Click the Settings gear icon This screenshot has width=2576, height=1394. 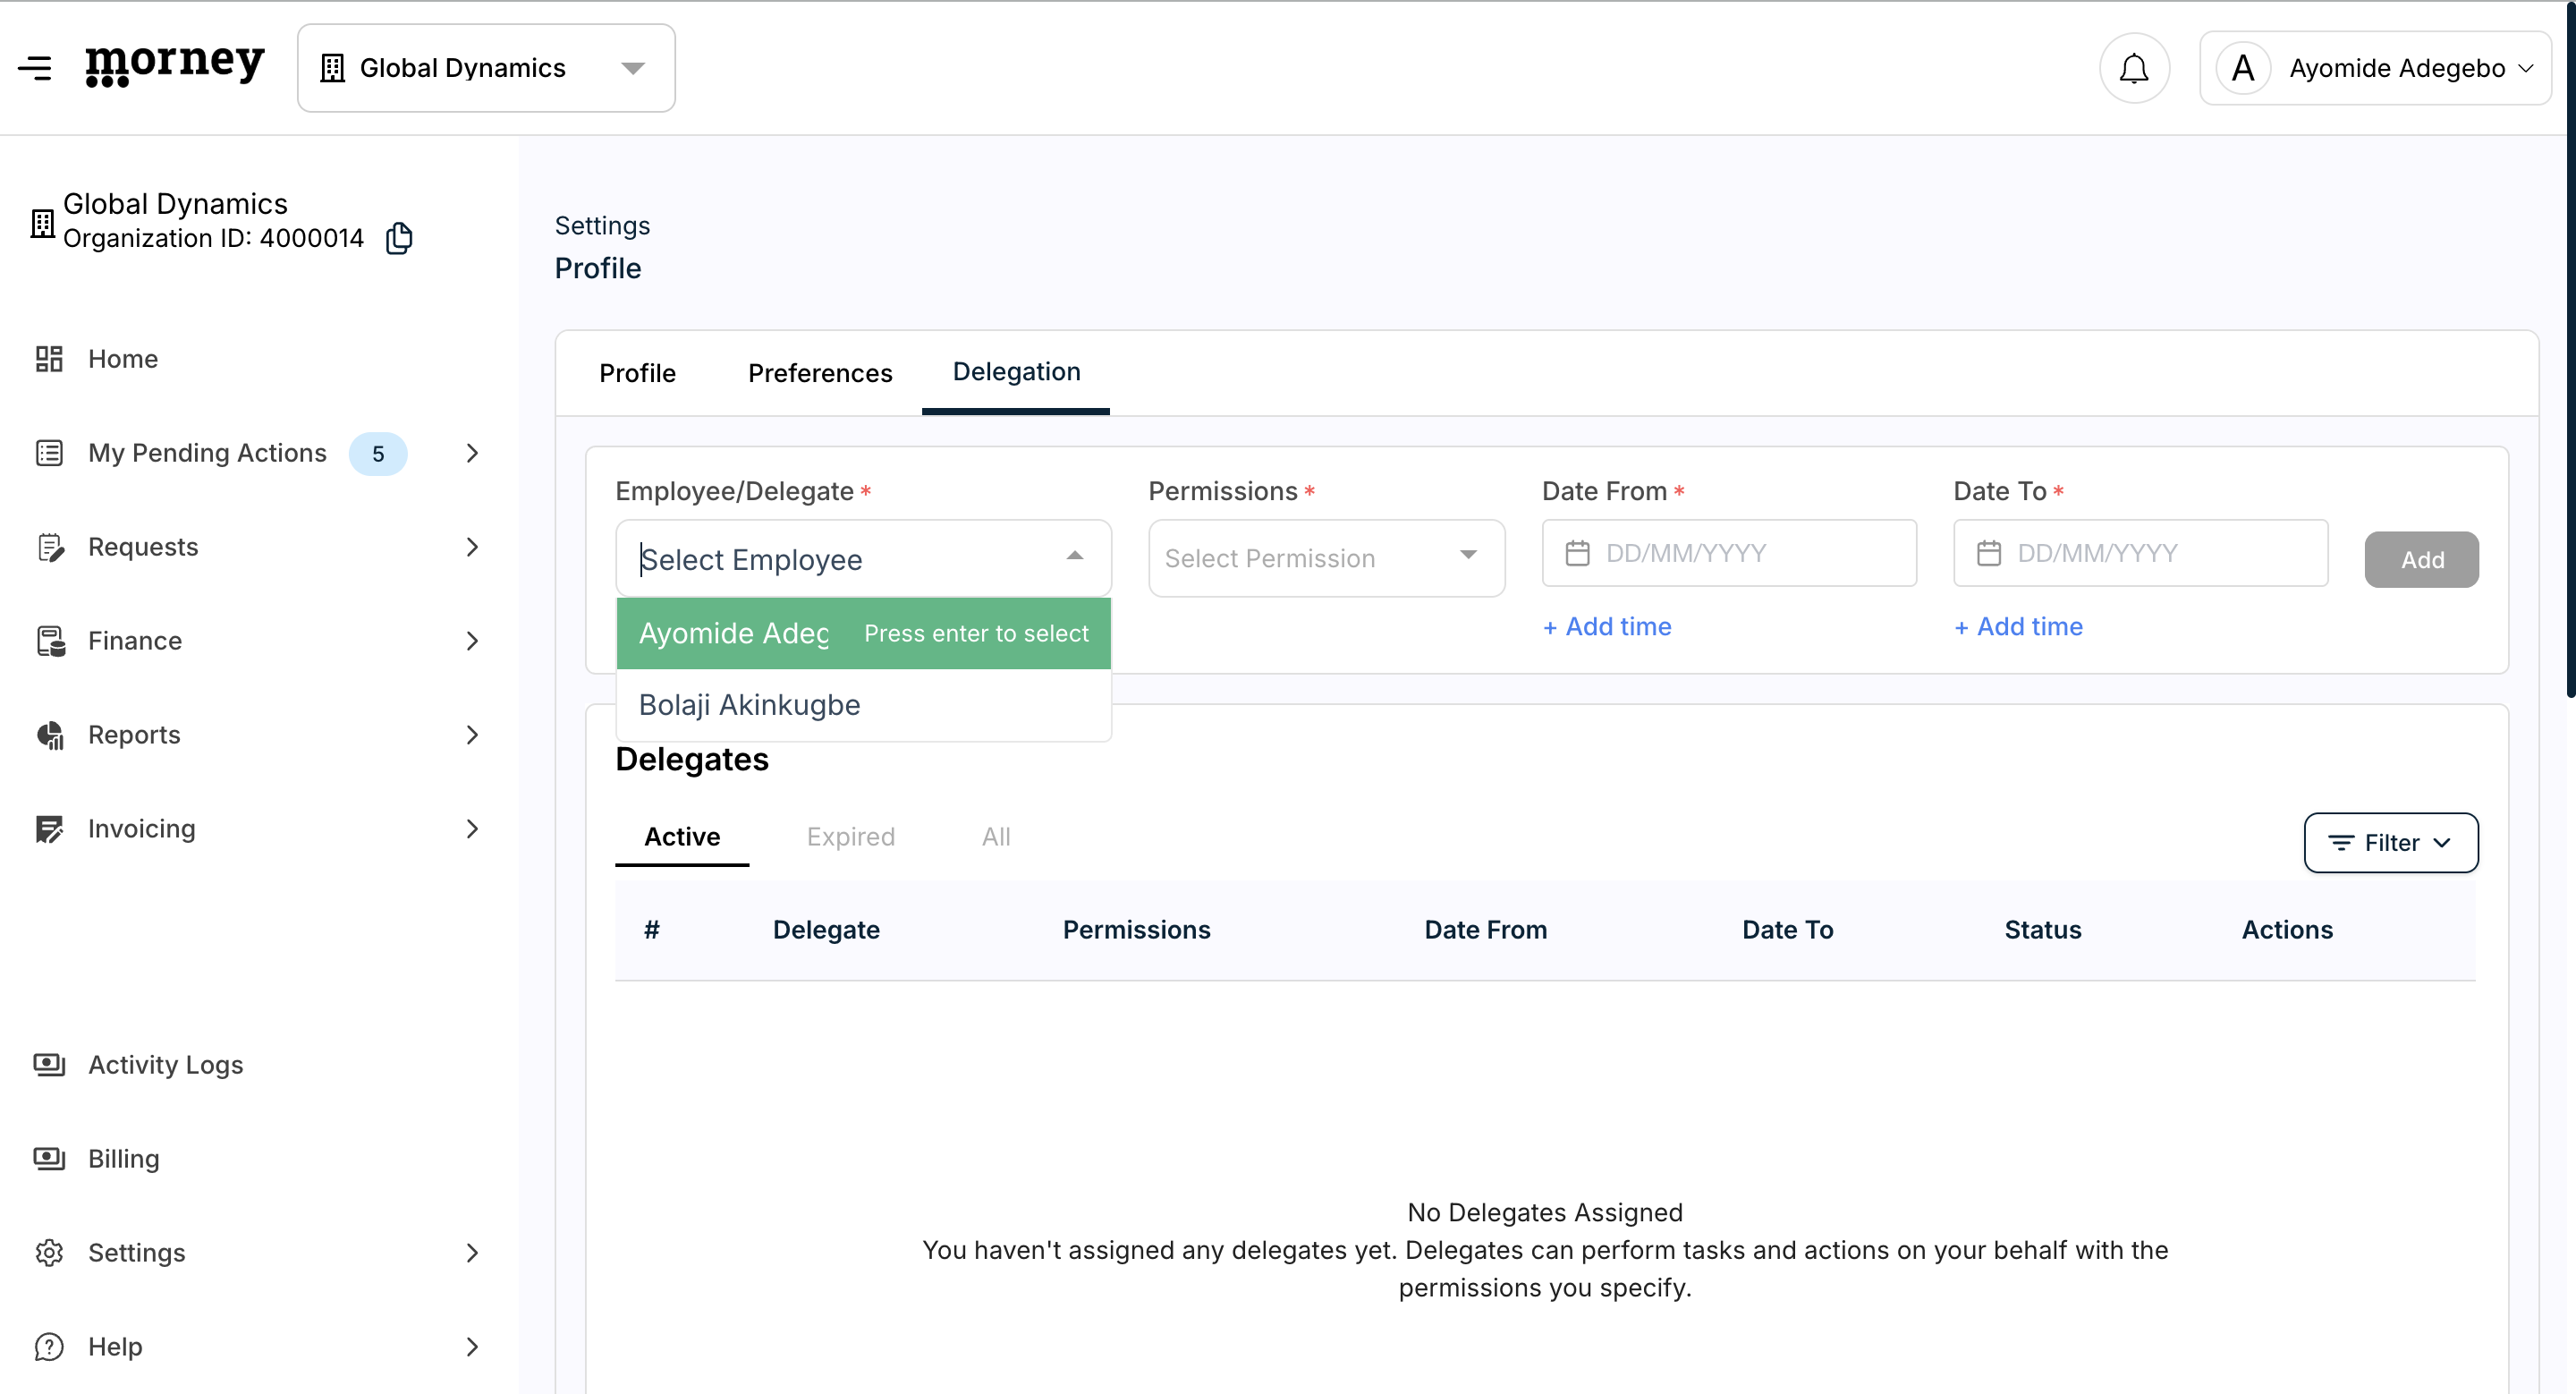(49, 1253)
